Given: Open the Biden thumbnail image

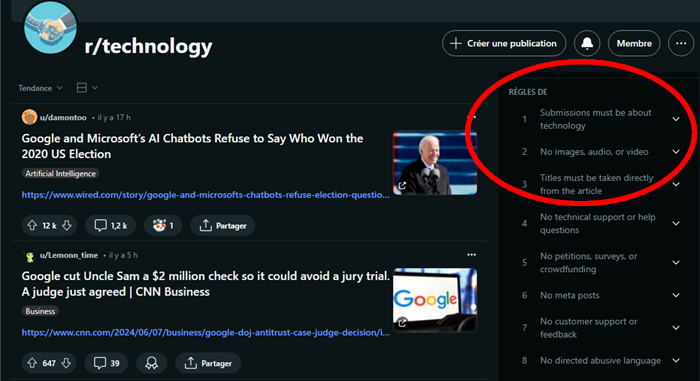Looking at the screenshot, I should [435, 163].
